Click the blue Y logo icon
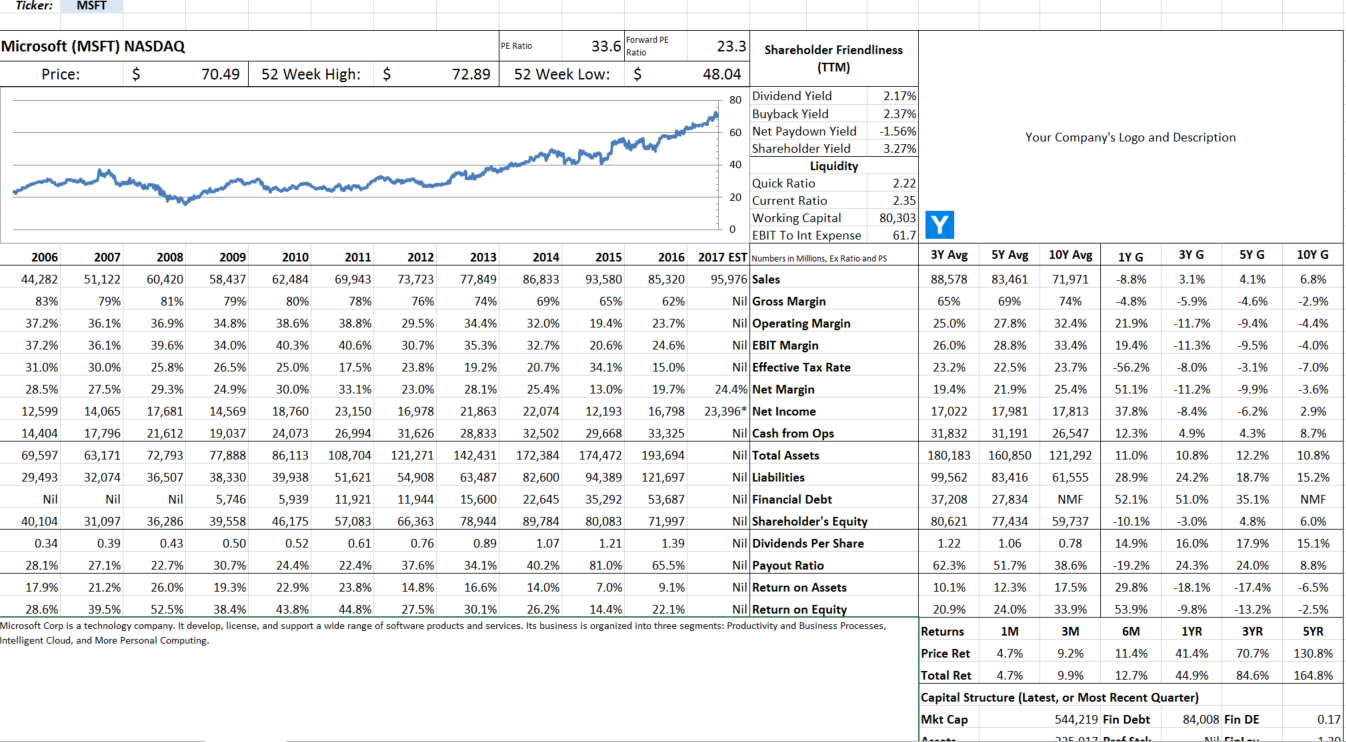Image resolution: width=1346 pixels, height=742 pixels. coord(940,224)
